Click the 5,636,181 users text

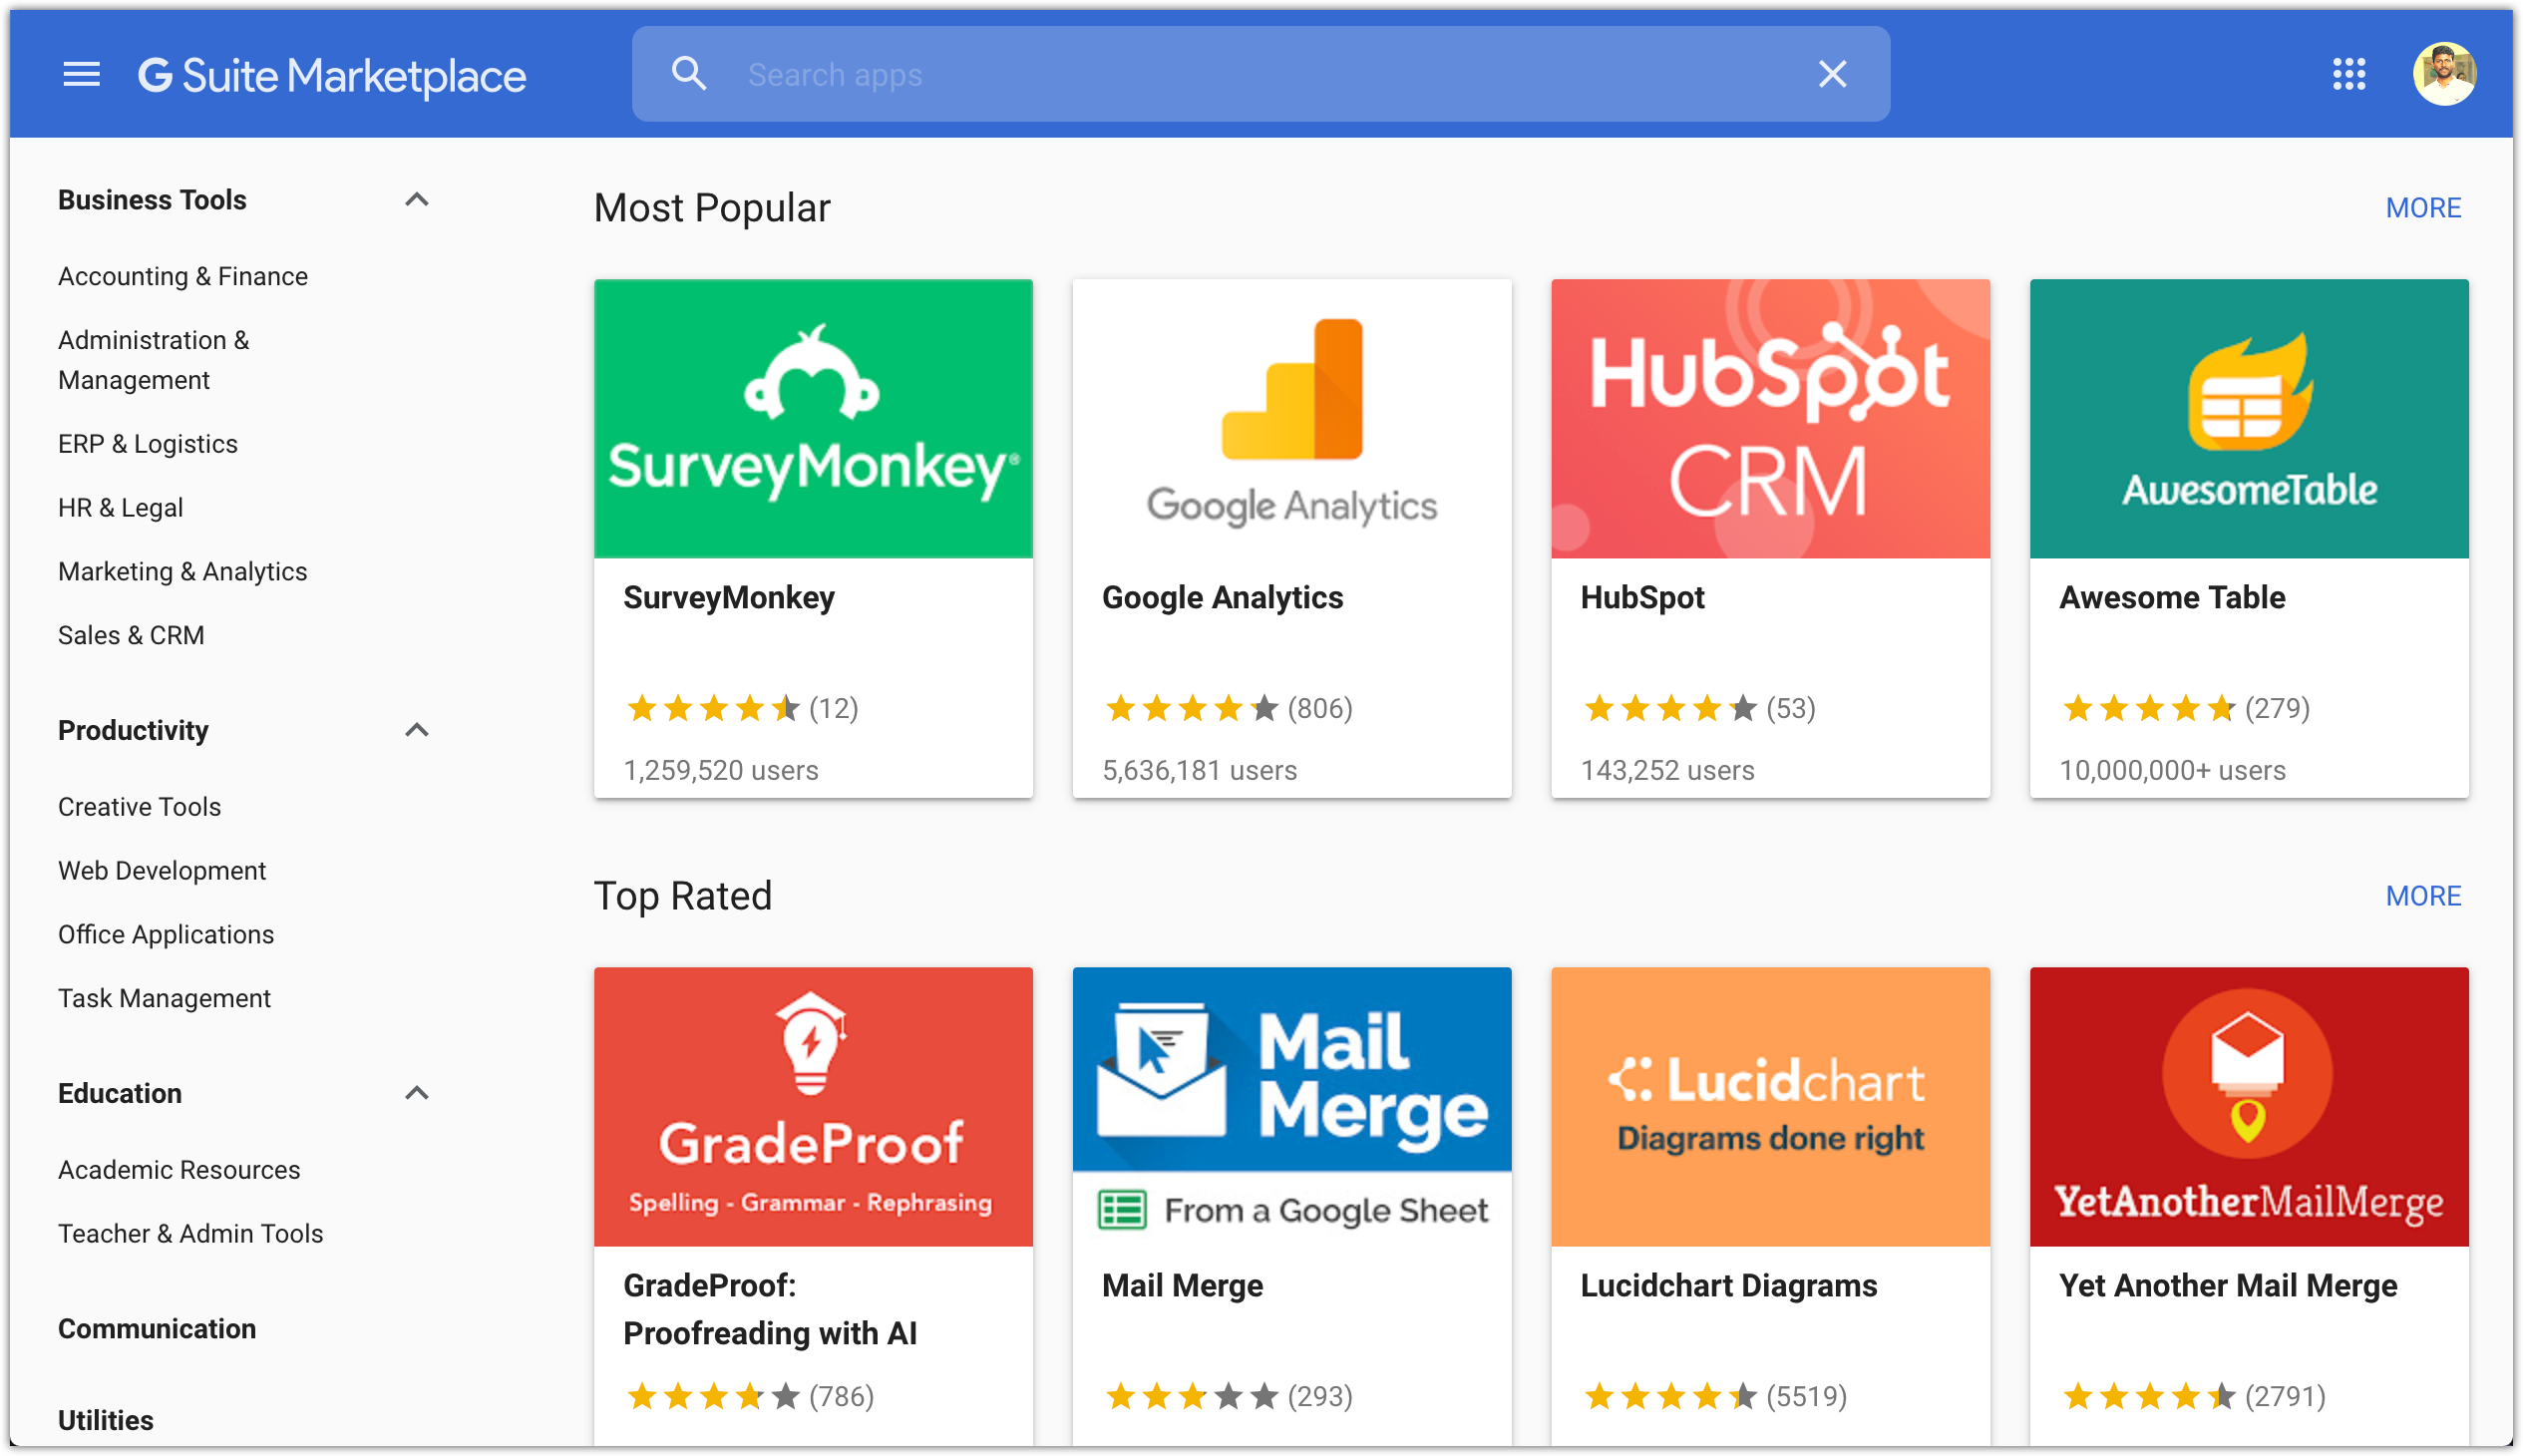point(1199,771)
